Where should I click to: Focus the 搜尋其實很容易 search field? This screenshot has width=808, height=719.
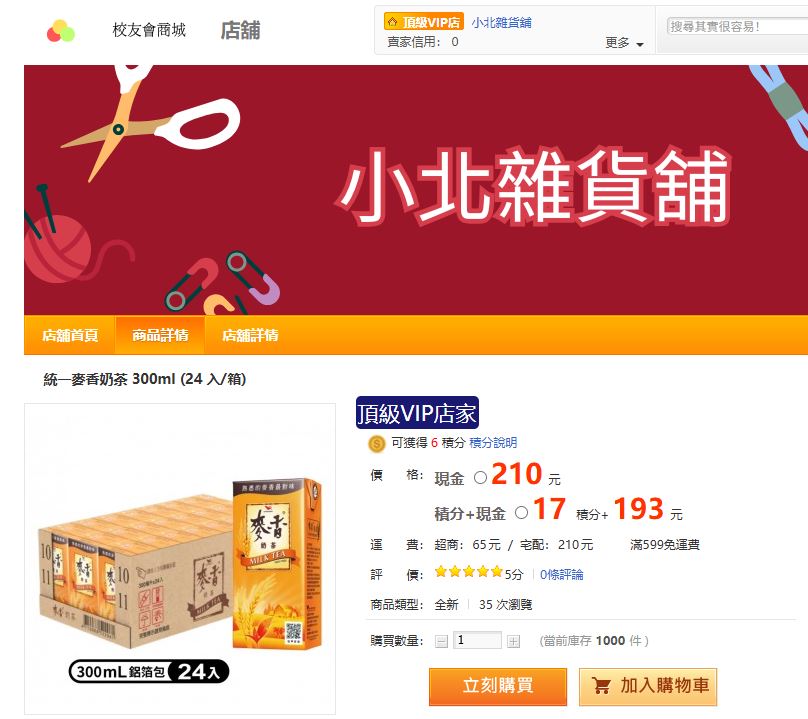pos(737,26)
